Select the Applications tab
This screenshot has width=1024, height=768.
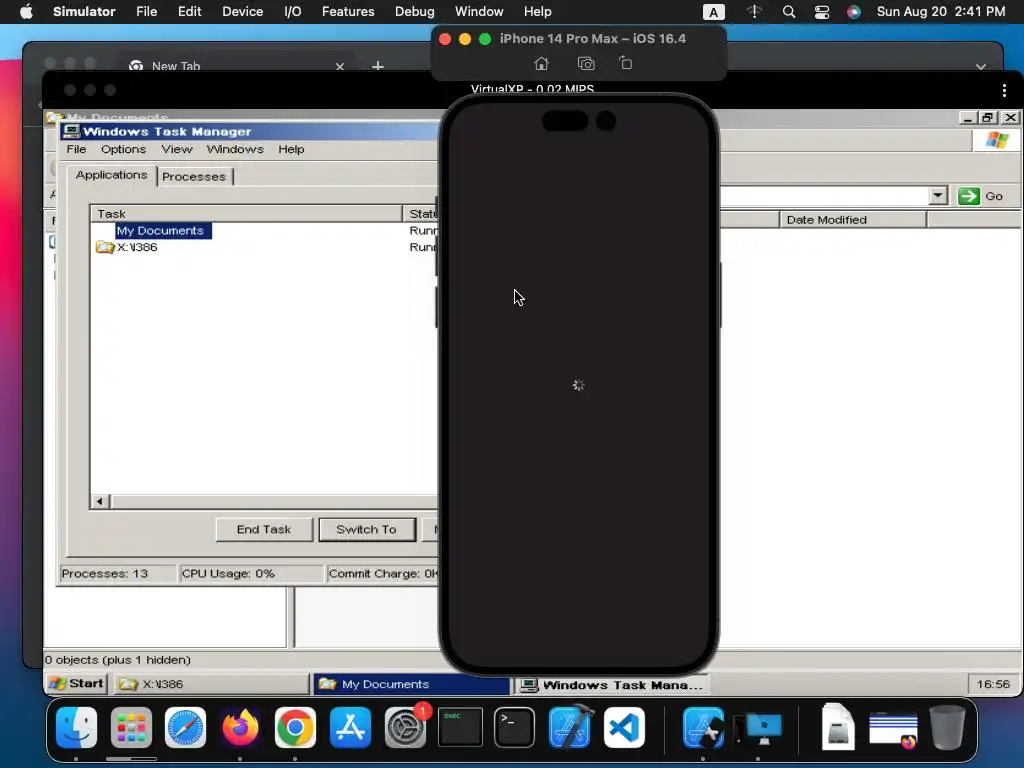(112, 175)
